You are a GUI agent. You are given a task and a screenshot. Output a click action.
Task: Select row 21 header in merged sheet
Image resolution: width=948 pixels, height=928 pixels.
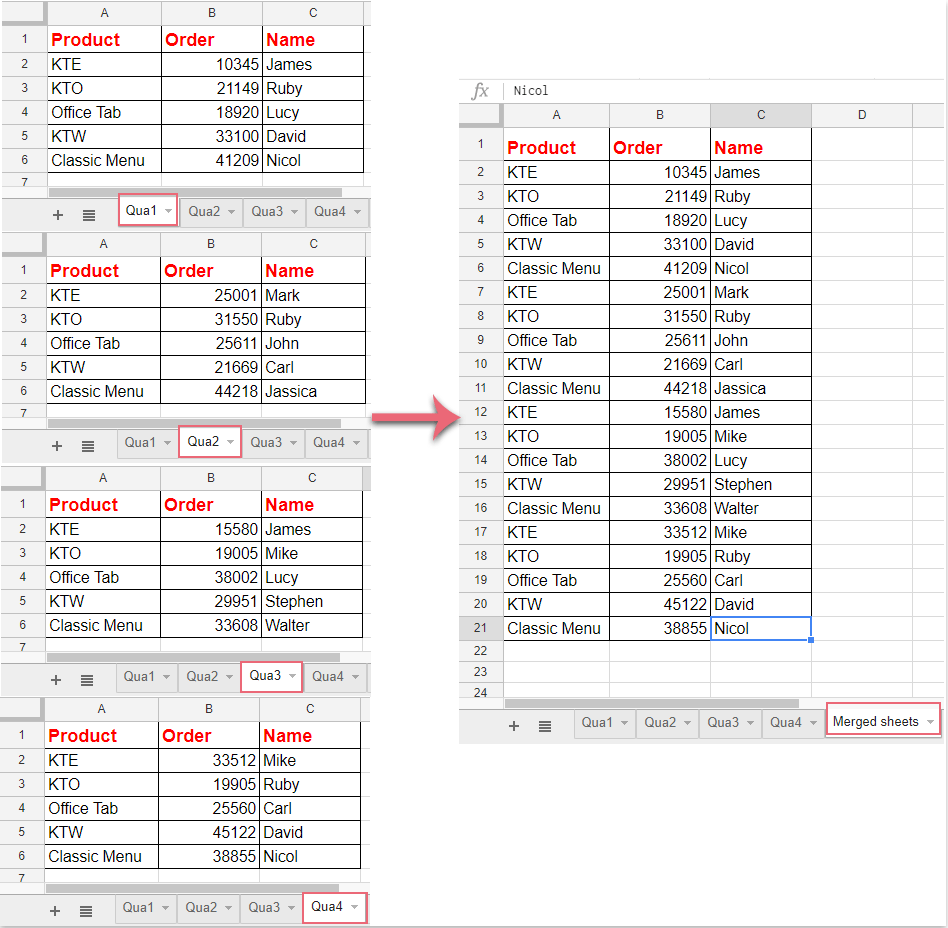[x=481, y=628]
